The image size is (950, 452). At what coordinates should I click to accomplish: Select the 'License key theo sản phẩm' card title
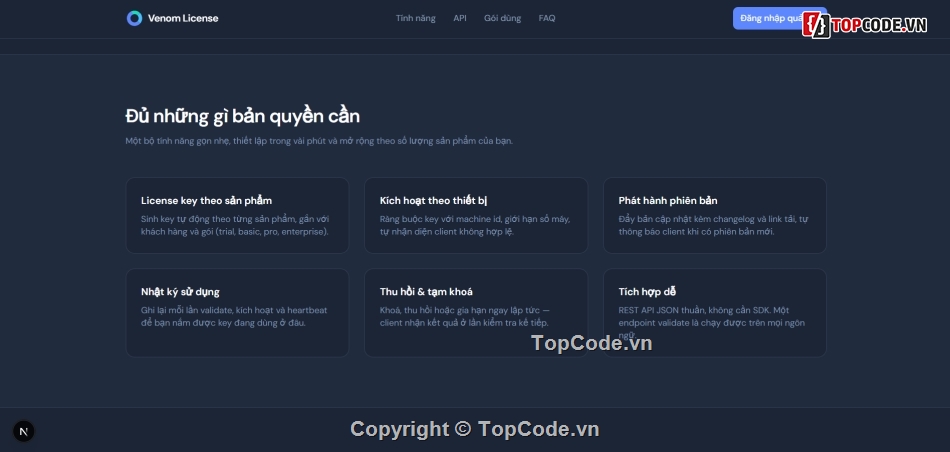pyautogui.click(x=207, y=201)
